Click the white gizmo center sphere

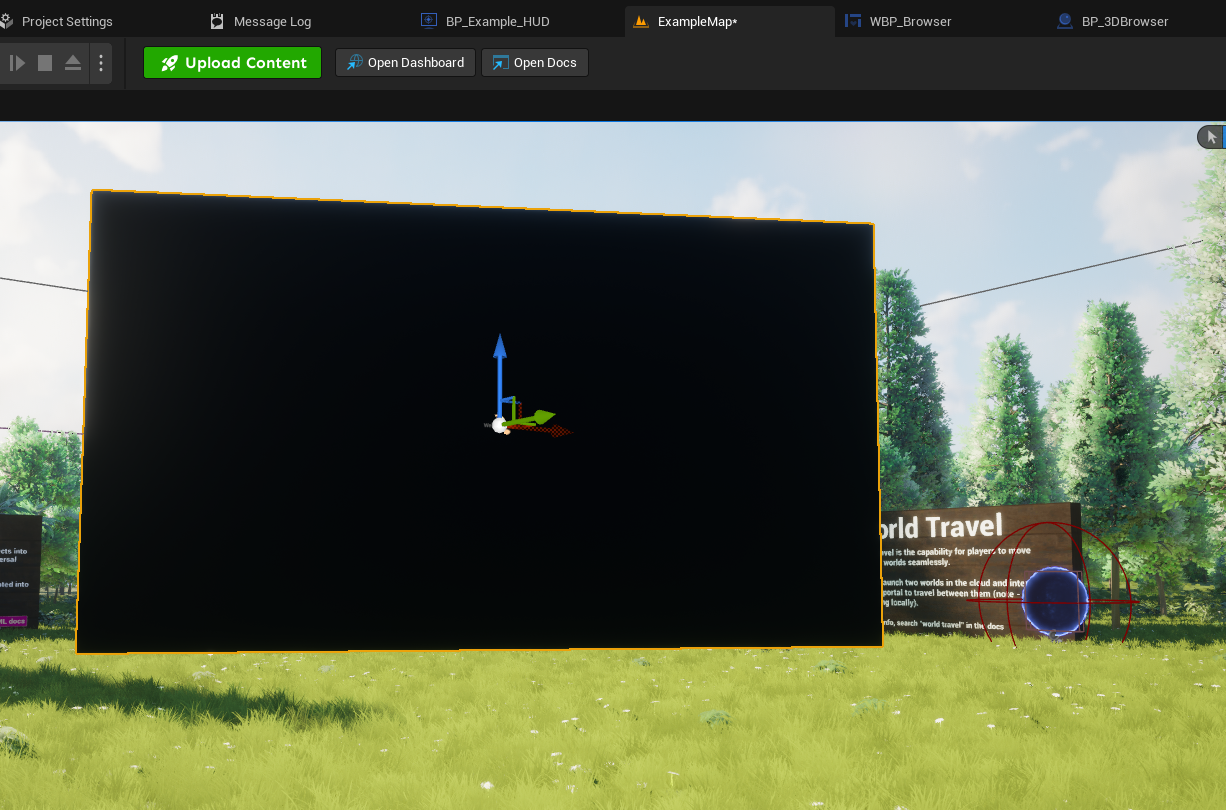[x=500, y=425]
